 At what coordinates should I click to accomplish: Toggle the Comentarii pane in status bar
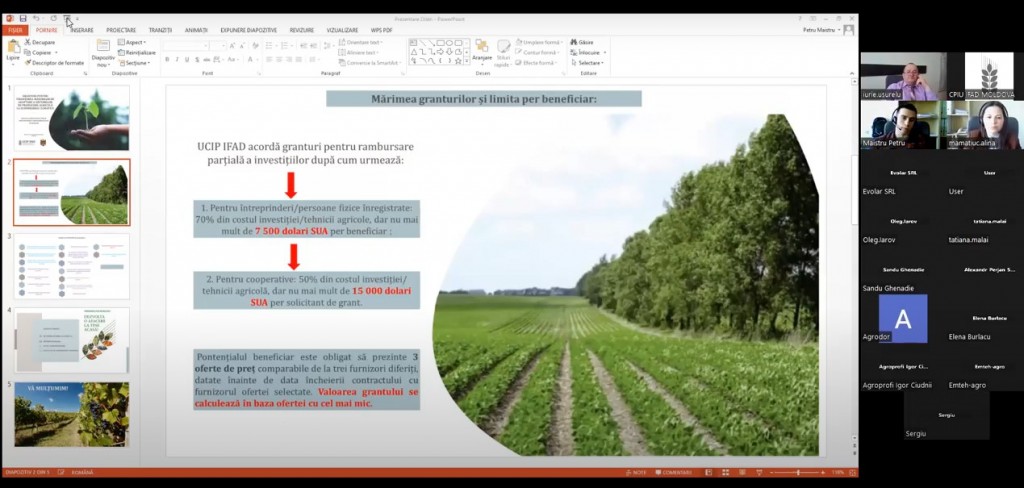(673, 472)
